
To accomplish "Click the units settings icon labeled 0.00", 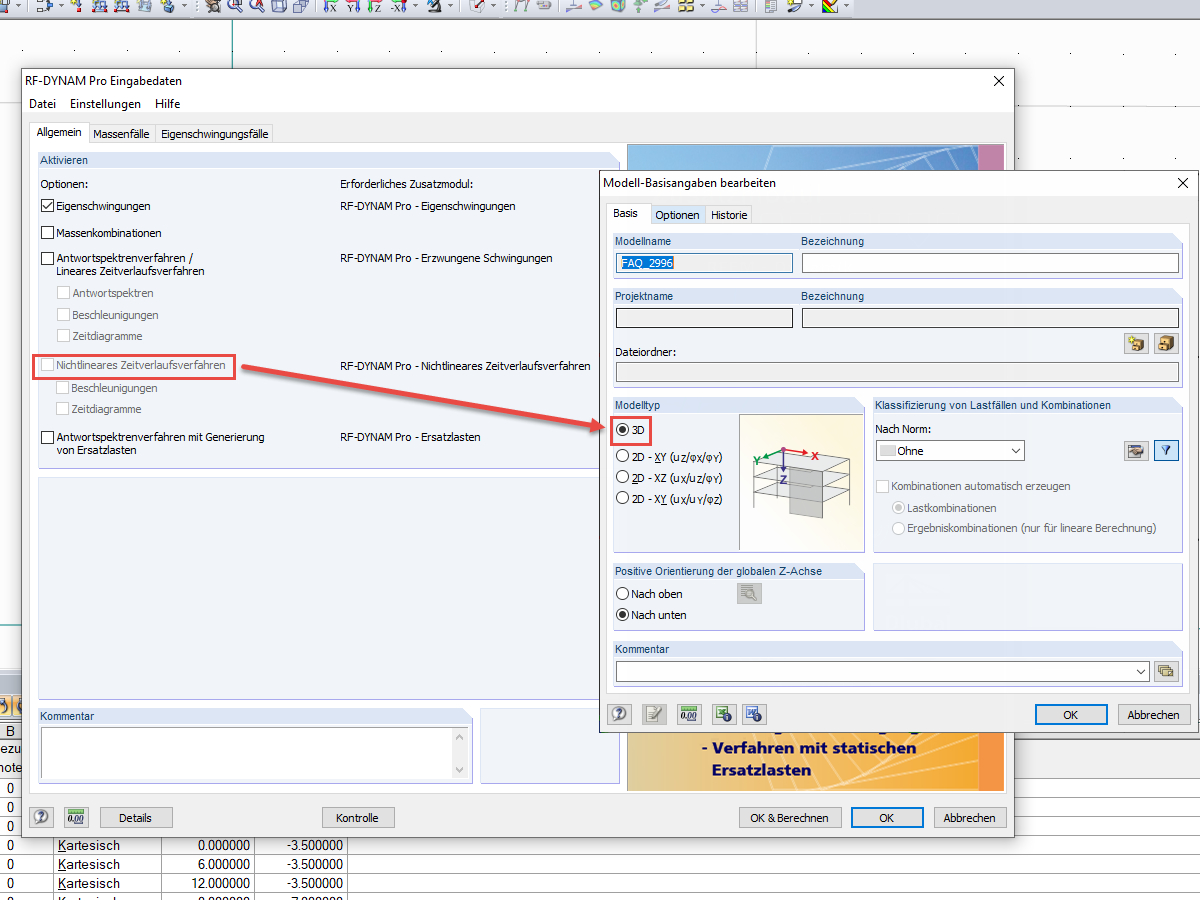I will [689, 714].
